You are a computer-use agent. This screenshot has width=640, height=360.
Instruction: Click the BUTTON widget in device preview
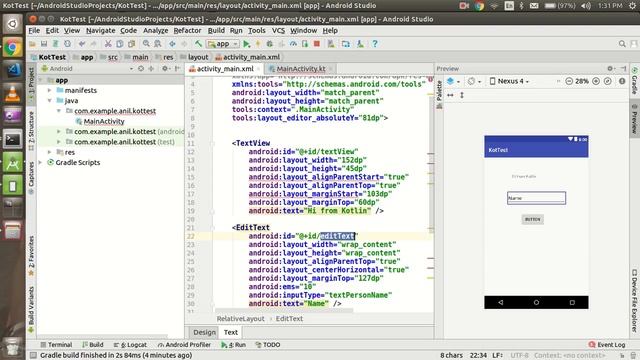532,219
